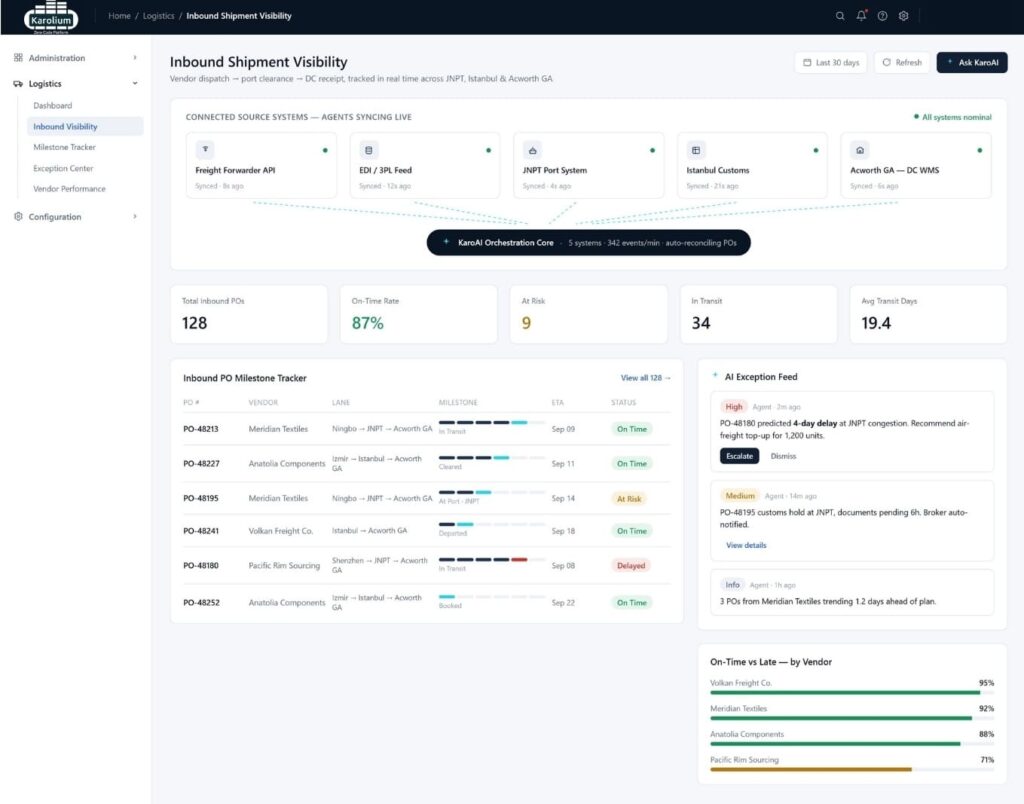The image size is (1024, 804).
Task: Expand the Administration menu section
Action: pyautogui.click(x=76, y=58)
